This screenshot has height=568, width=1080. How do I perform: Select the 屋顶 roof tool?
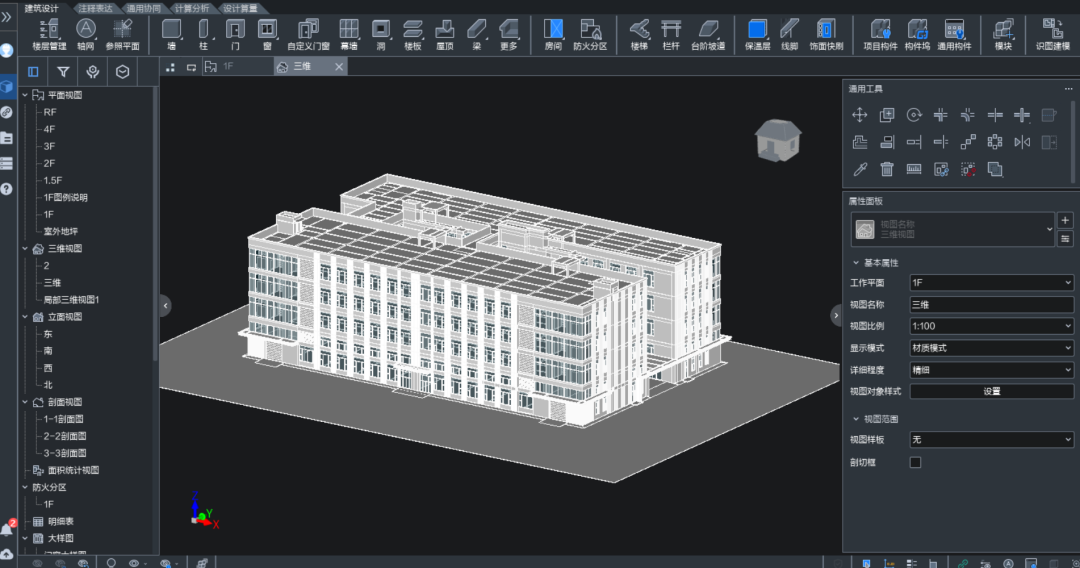pos(445,34)
